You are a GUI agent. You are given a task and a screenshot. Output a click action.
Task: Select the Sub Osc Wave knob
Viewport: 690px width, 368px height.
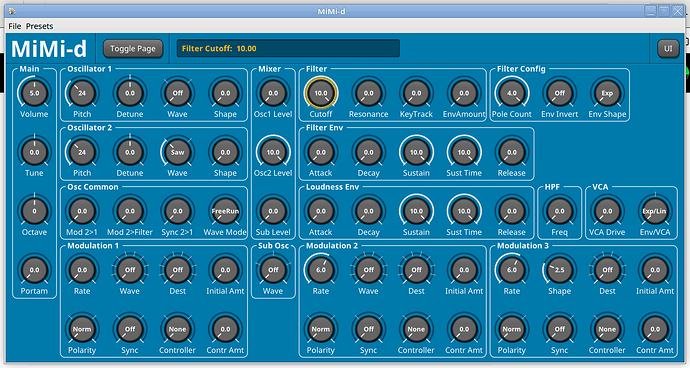click(273, 270)
